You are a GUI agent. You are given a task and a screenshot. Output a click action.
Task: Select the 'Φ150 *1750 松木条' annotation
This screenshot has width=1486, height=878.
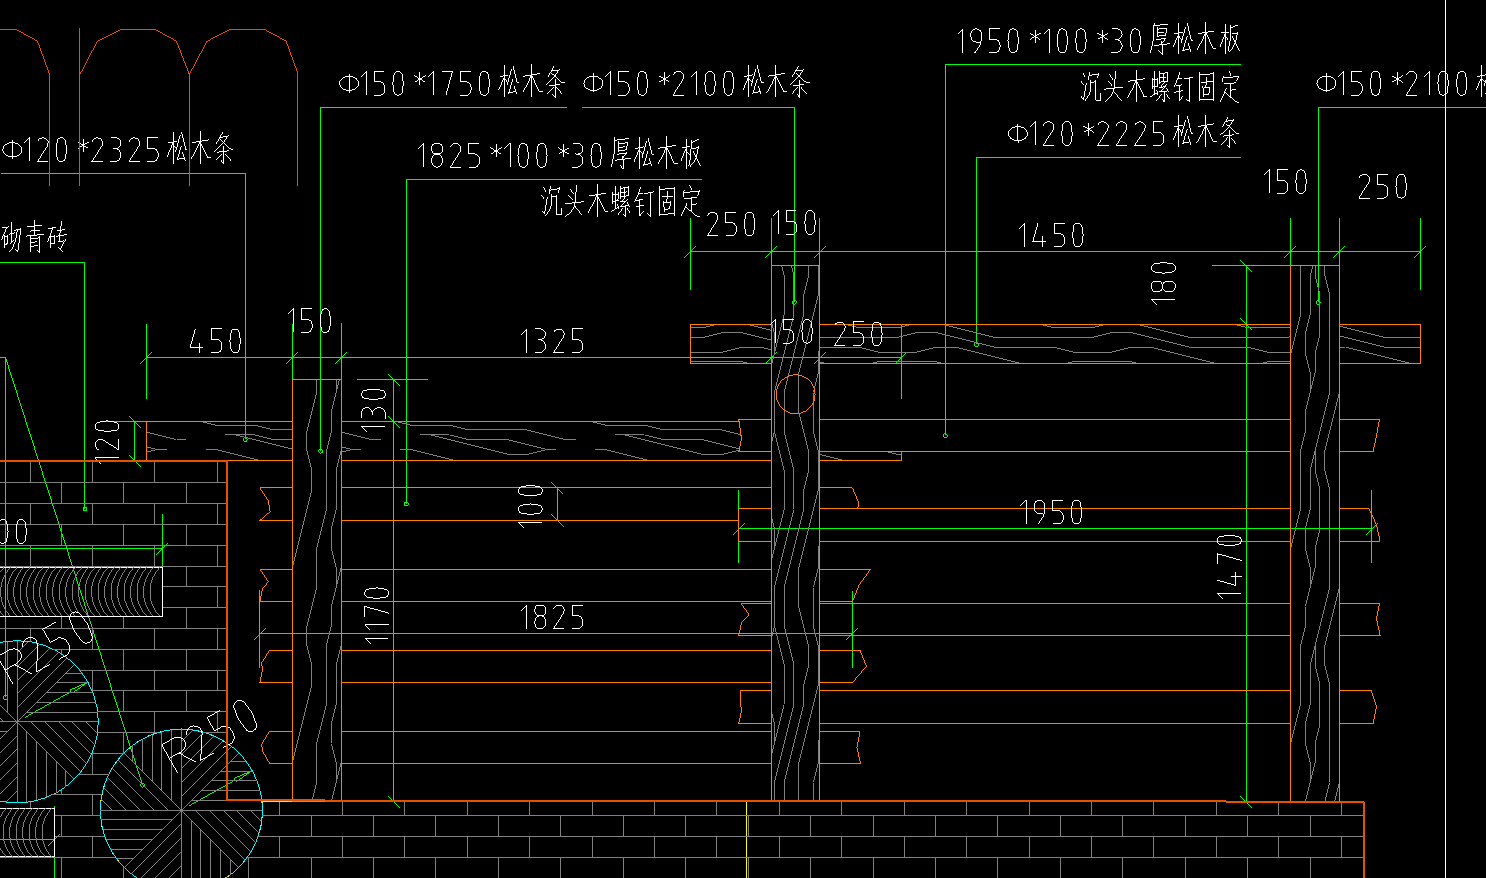[452, 83]
